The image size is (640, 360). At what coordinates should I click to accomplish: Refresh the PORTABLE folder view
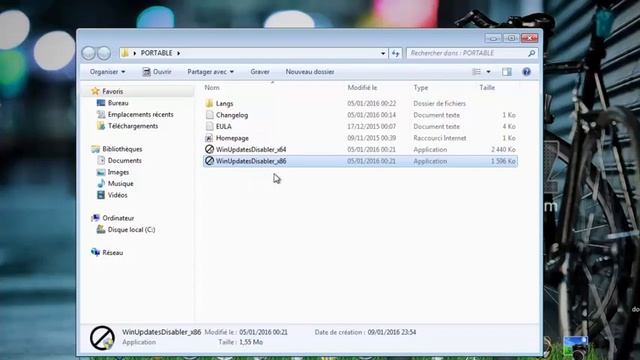click(x=395, y=53)
